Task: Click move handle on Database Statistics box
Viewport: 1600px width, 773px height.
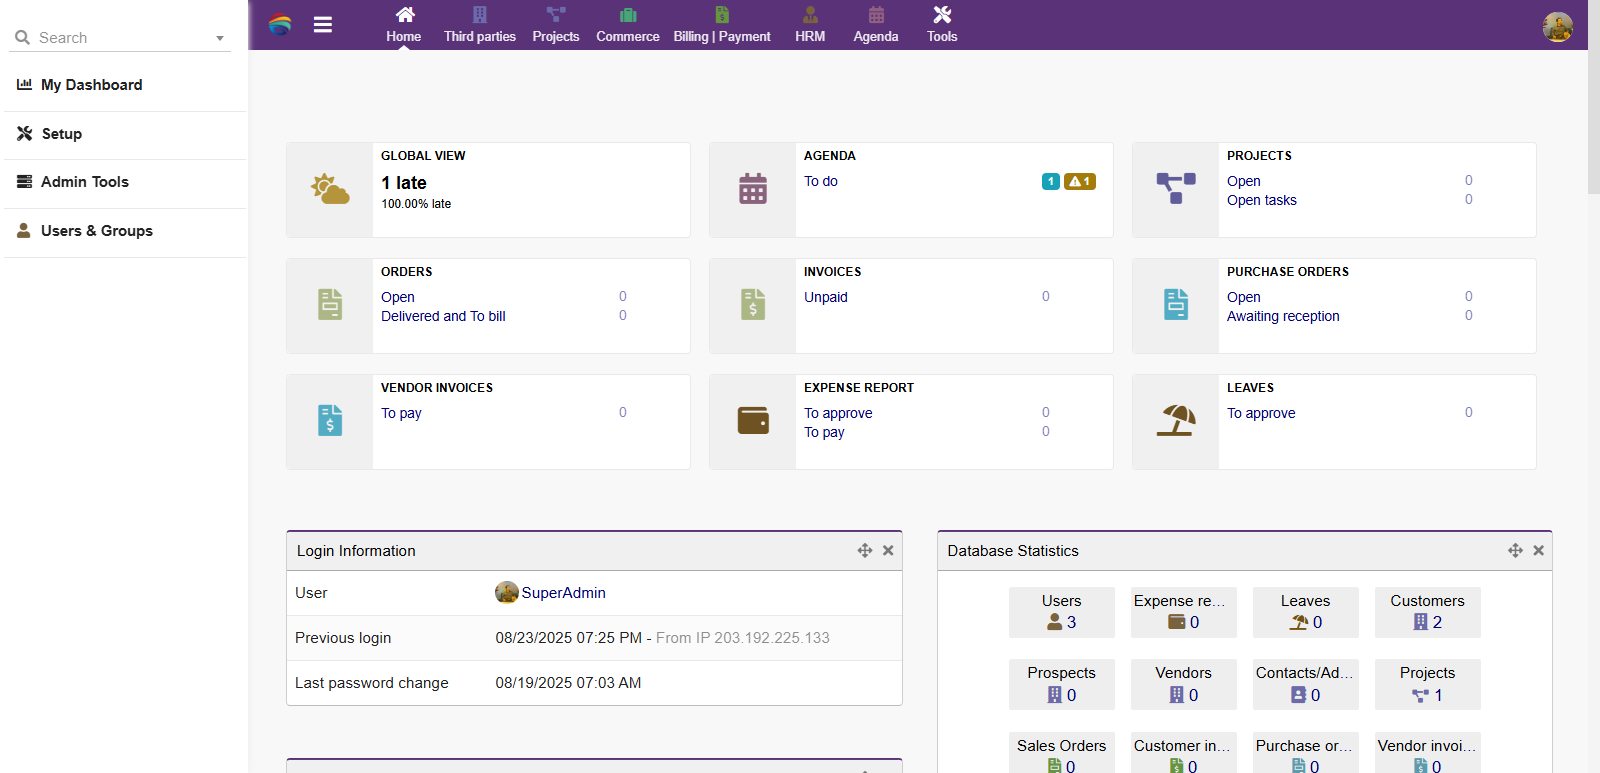Action: pos(1515,551)
